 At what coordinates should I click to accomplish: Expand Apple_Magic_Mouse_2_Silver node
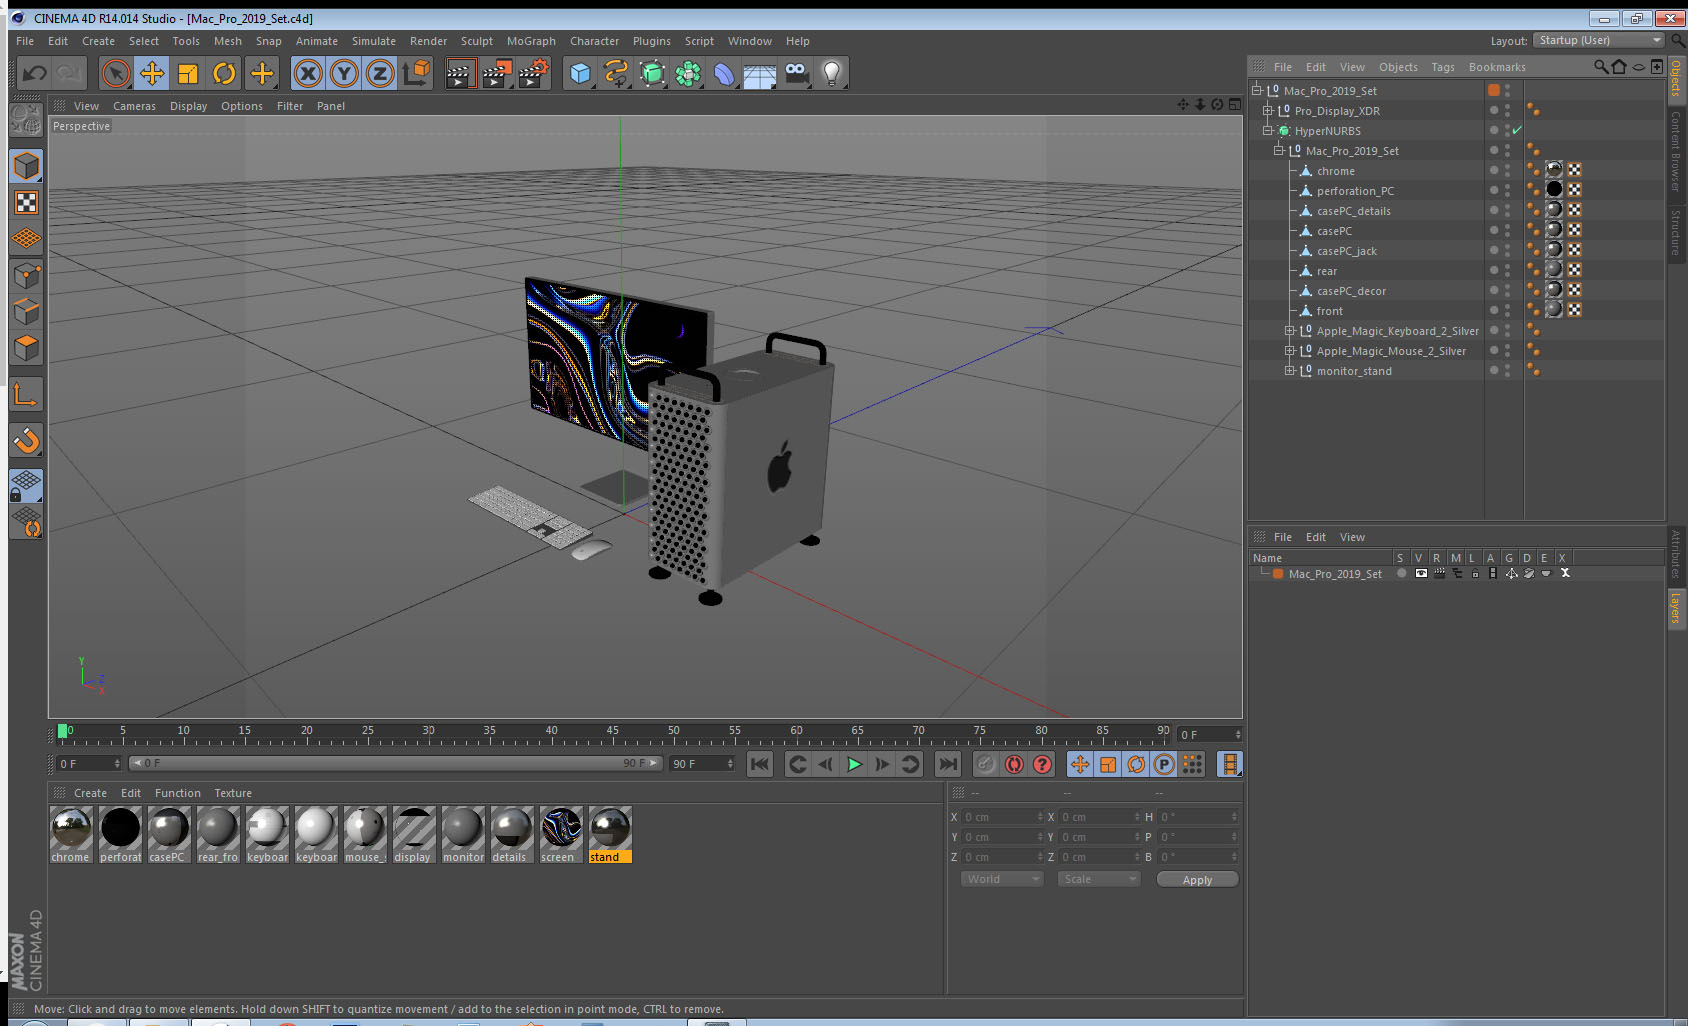pyautogui.click(x=1290, y=351)
